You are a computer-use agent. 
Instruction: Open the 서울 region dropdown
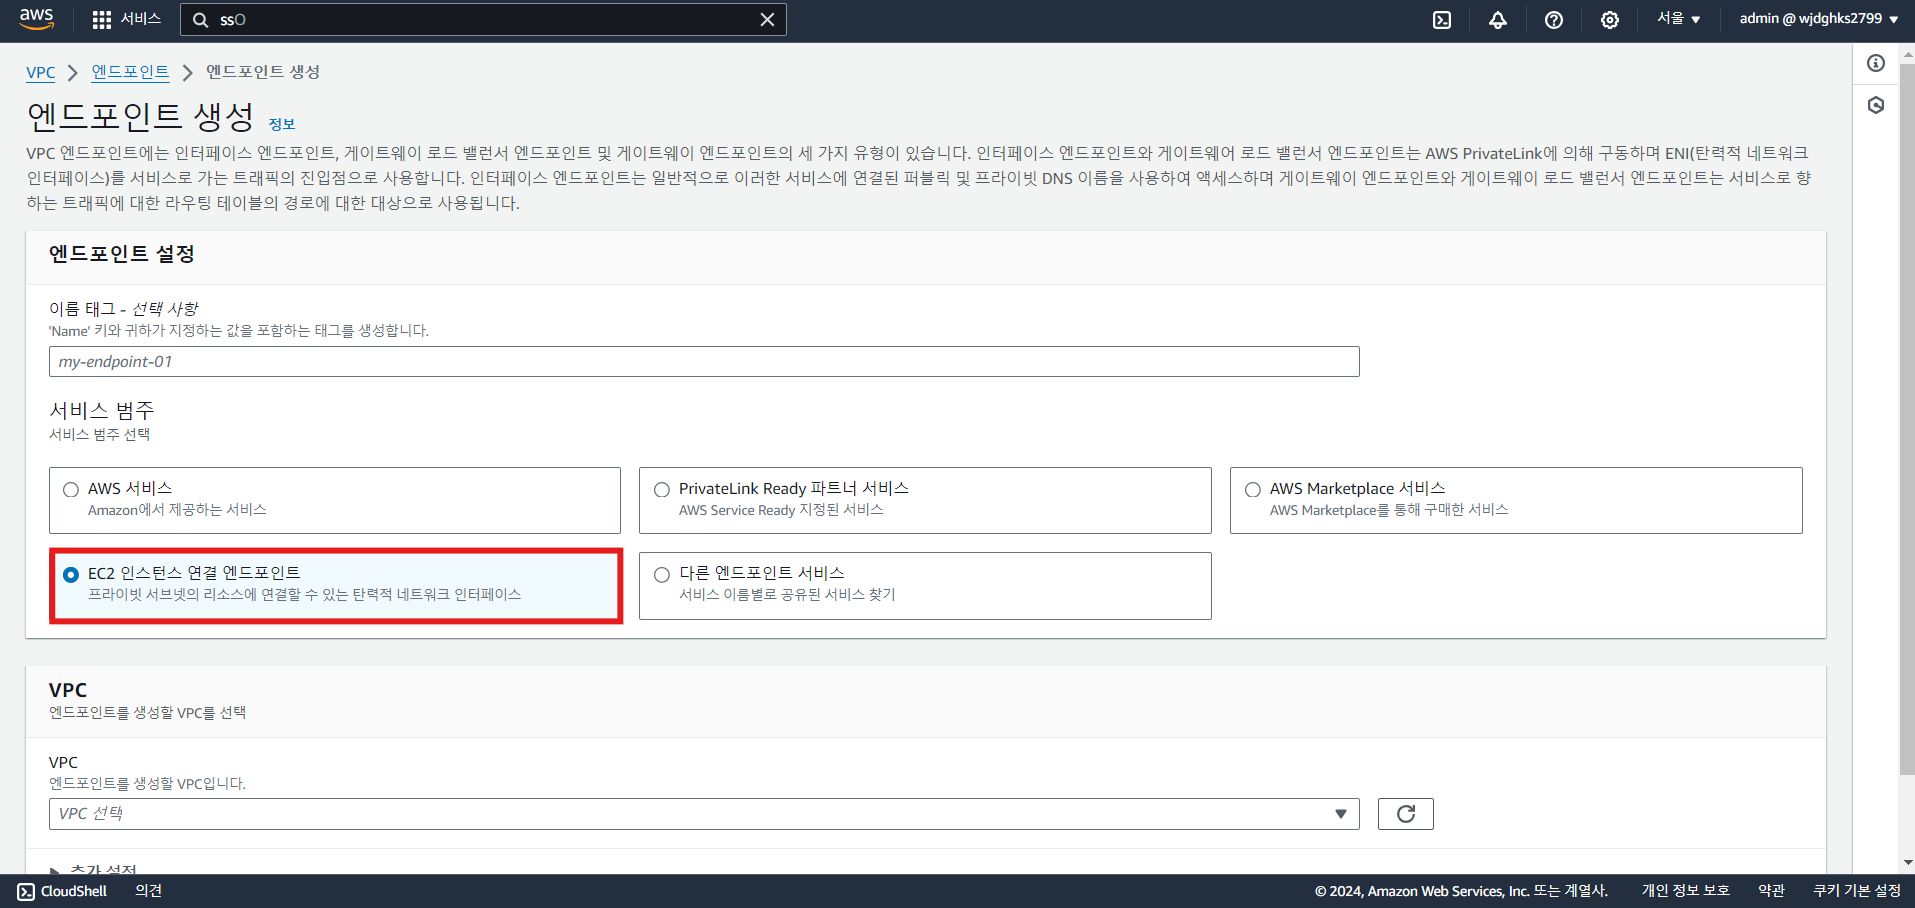click(1679, 19)
